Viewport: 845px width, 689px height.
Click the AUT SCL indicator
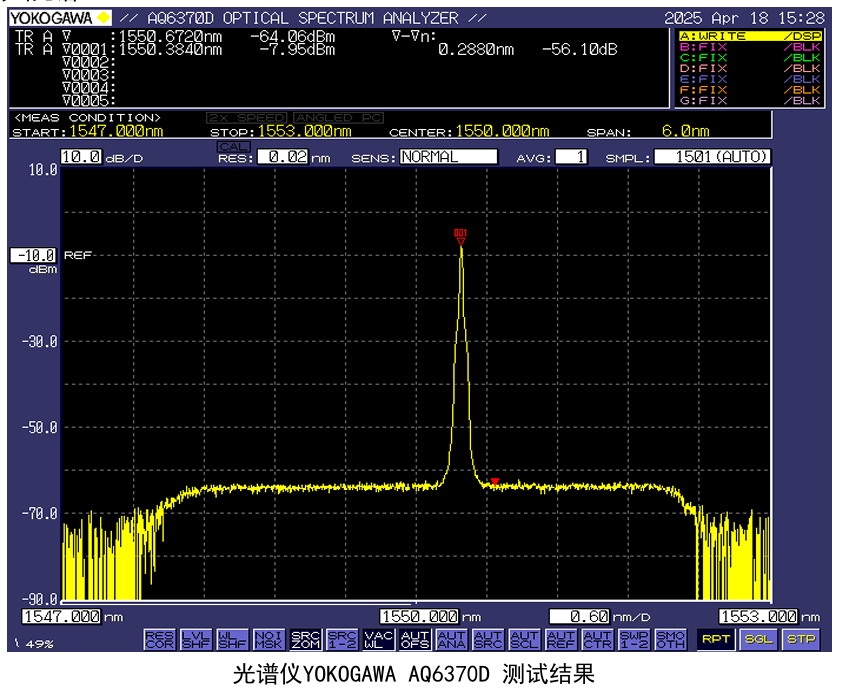[524, 639]
